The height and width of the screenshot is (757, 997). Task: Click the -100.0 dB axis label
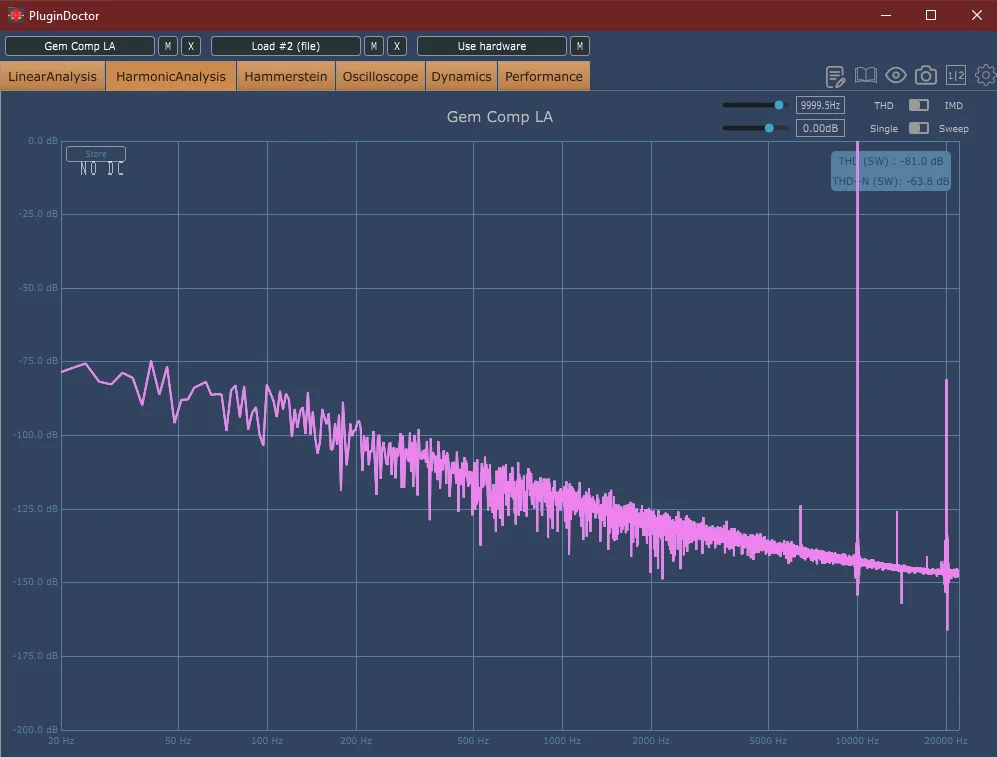36,435
